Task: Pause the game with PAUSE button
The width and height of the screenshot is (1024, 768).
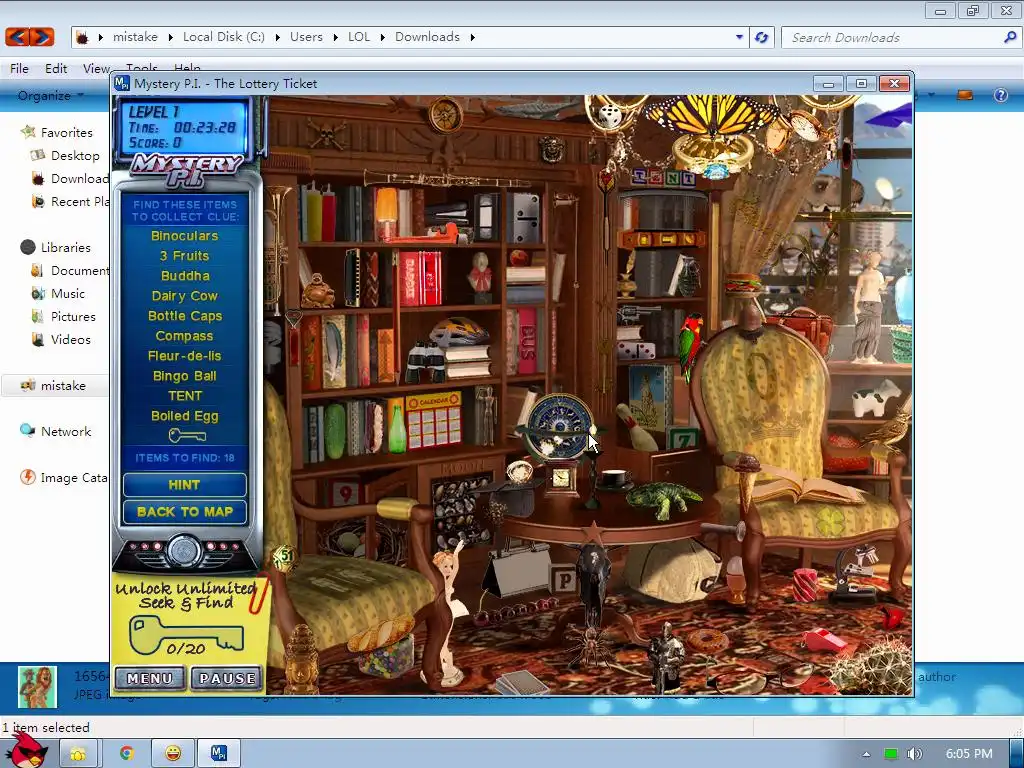Action: pyautogui.click(x=227, y=679)
